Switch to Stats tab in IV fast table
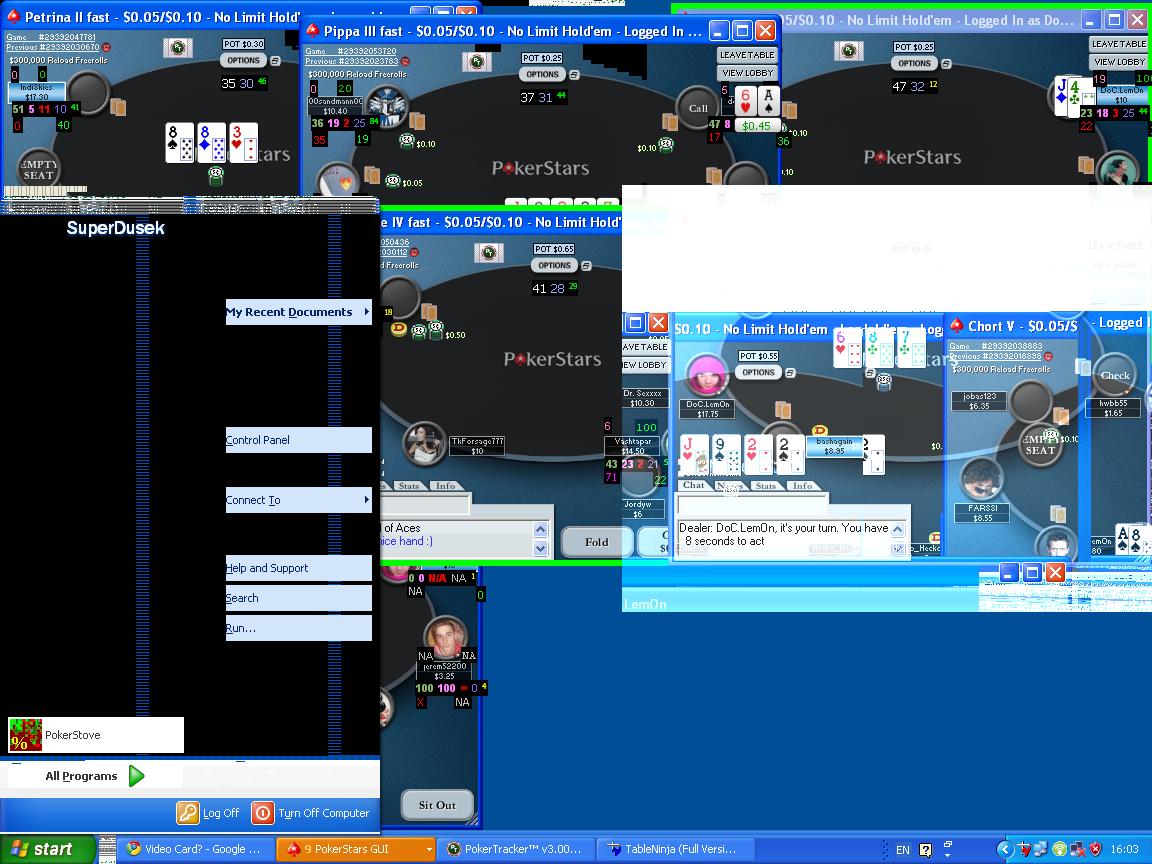This screenshot has height=864, width=1152. [x=408, y=486]
